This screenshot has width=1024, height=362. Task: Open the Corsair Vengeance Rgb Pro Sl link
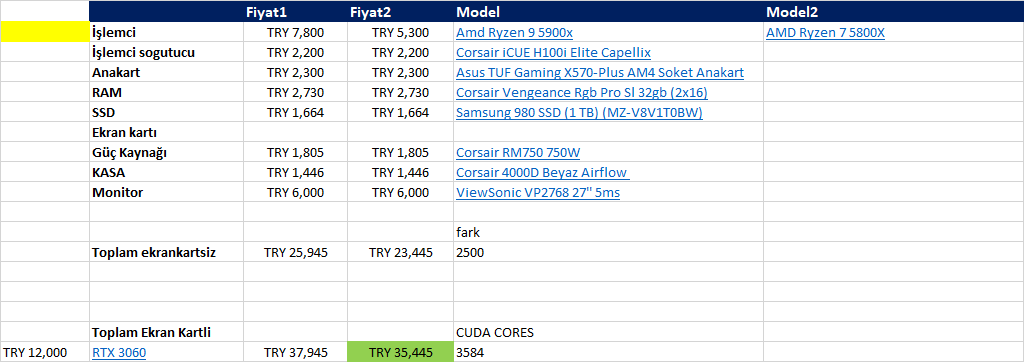pyautogui.click(x=582, y=93)
